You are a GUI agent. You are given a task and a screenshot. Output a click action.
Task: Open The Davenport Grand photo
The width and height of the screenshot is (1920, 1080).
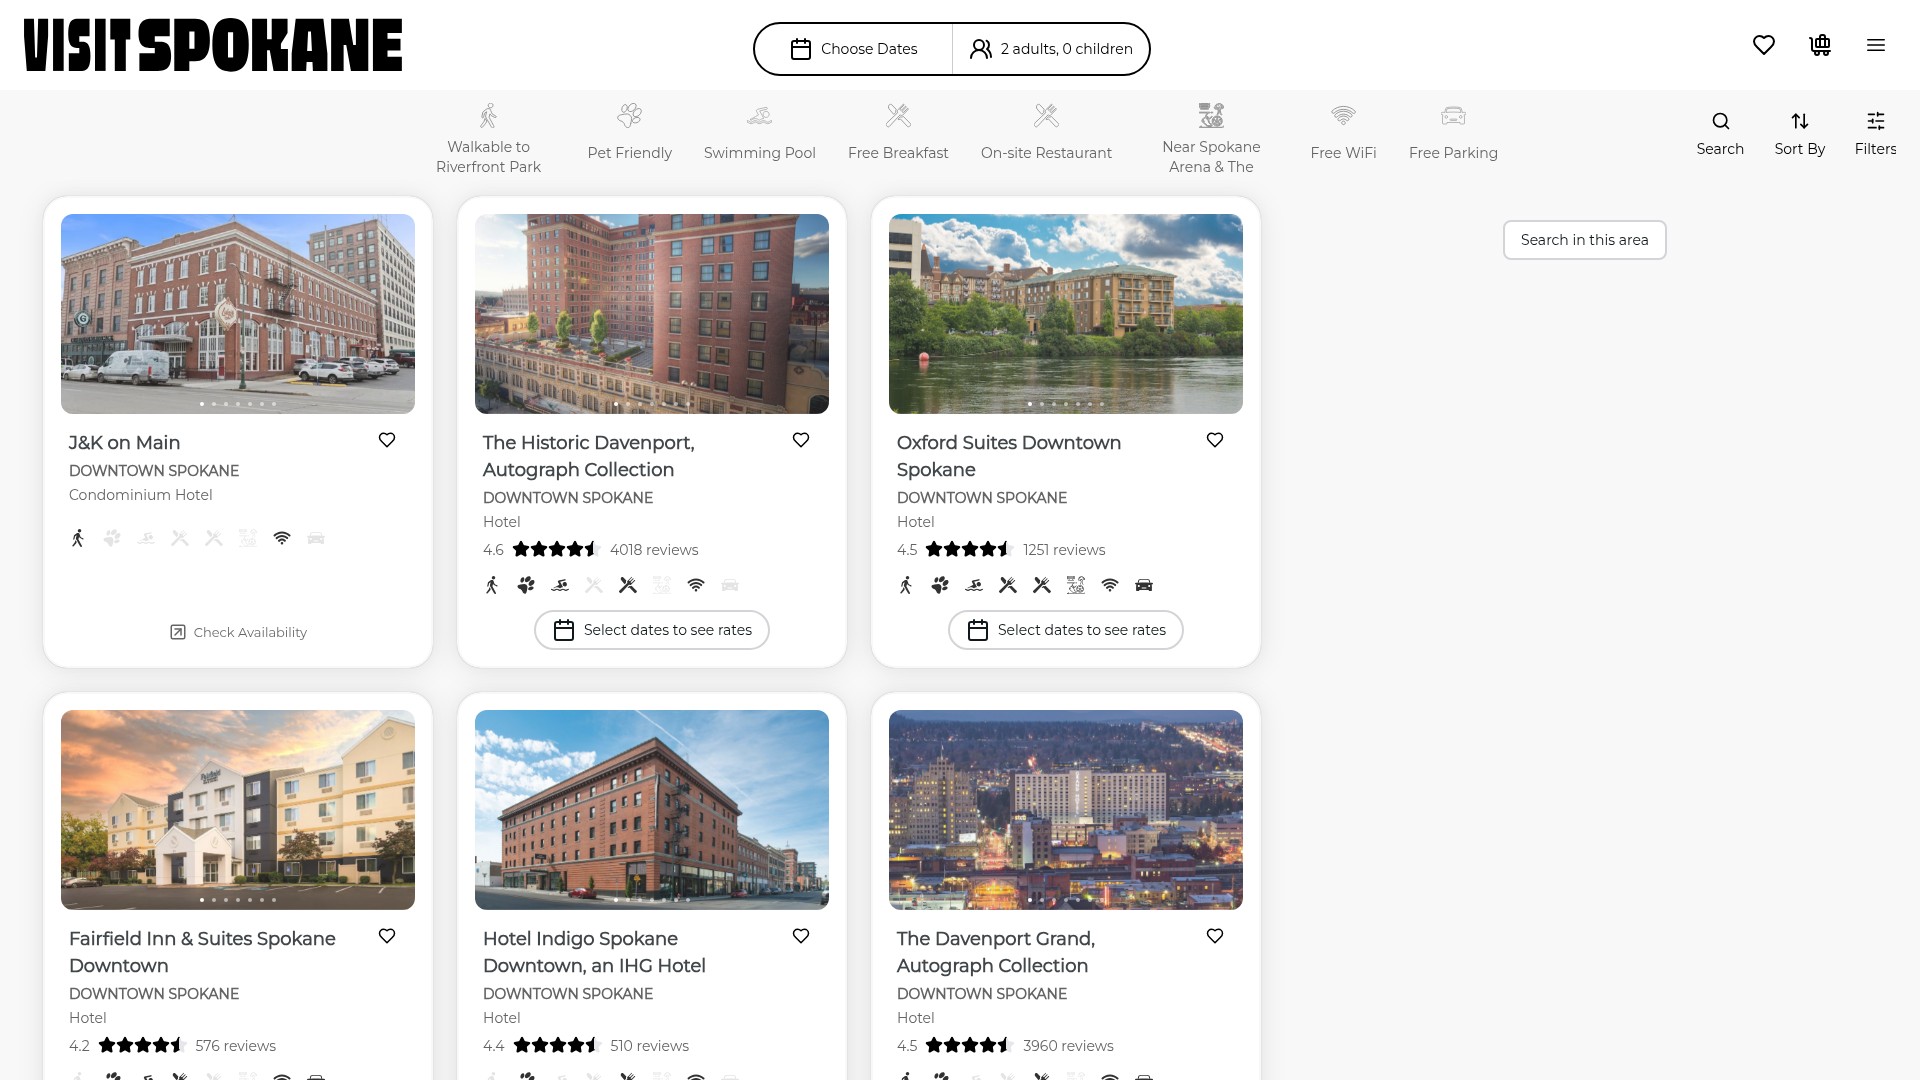(x=1066, y=810)
